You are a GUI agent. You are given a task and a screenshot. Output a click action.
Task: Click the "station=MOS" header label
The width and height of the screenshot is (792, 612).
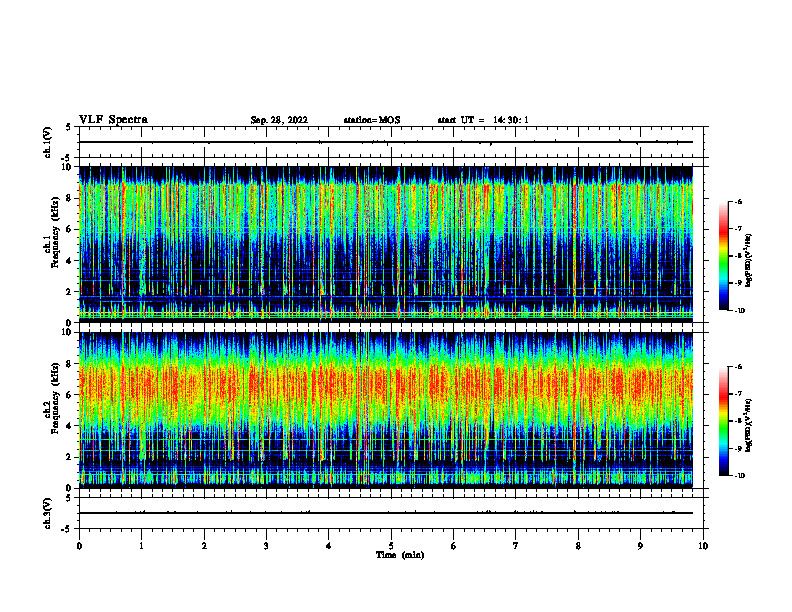click(372, 120)
